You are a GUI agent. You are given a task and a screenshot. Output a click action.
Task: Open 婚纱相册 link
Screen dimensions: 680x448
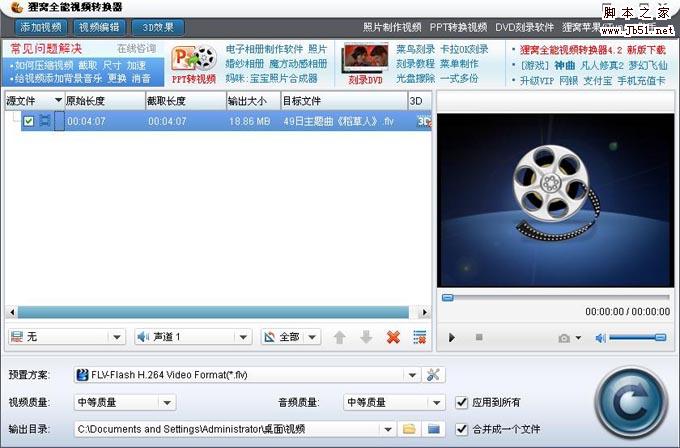(x=245, y=64)
